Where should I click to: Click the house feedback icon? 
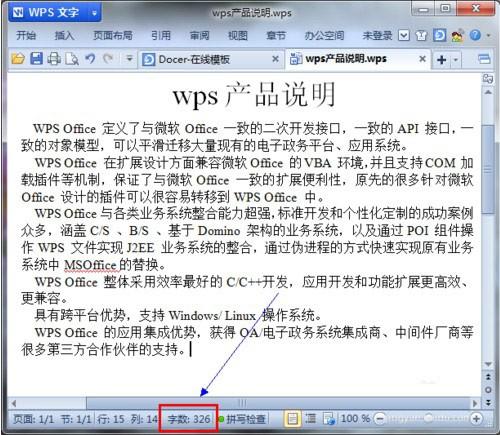[457, 35]
